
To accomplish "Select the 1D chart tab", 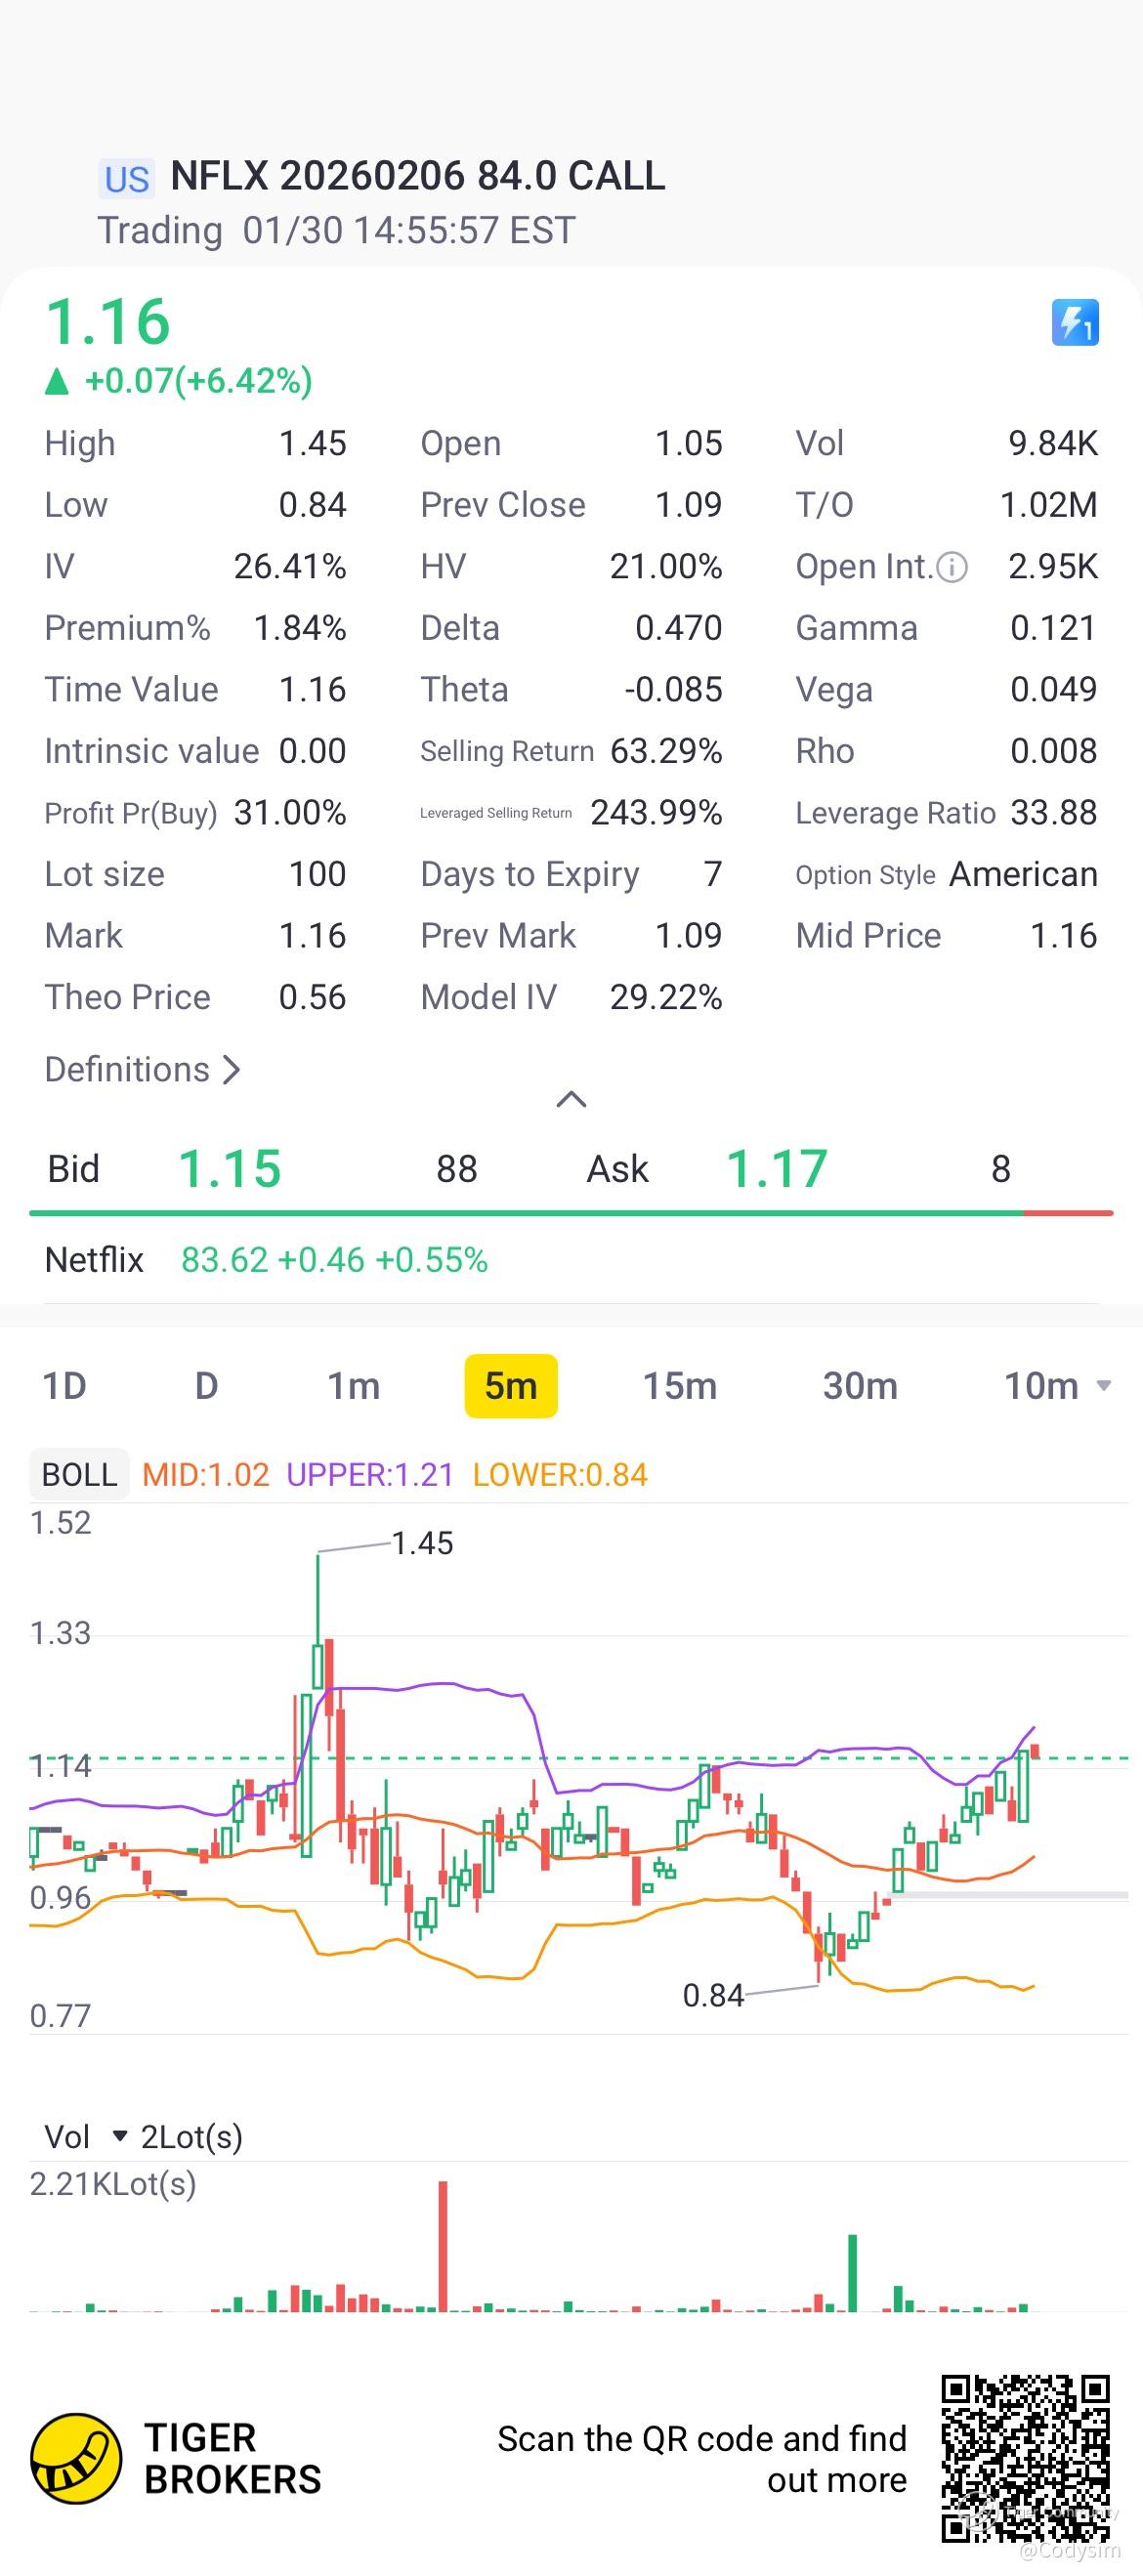I will (x=64, y=1386).
